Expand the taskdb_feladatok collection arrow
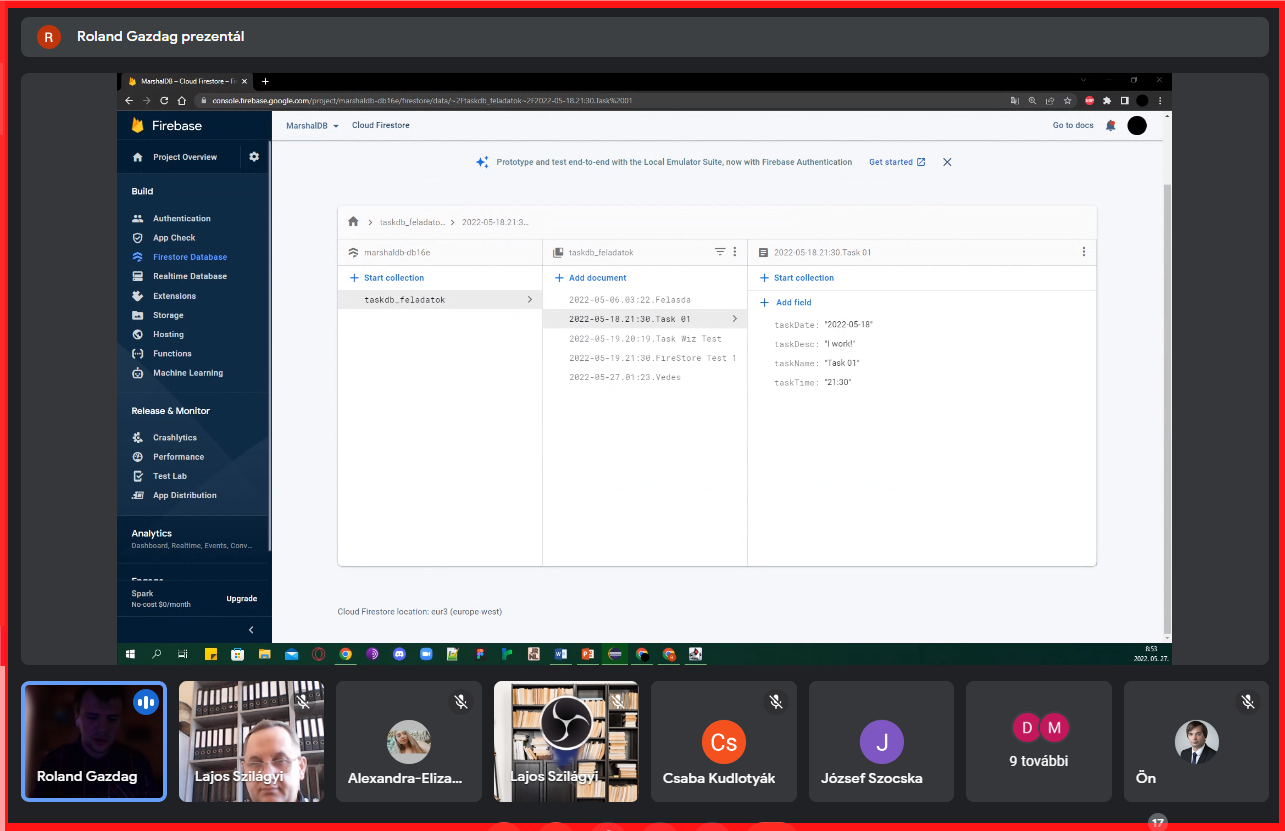 (x=529, y=300)
